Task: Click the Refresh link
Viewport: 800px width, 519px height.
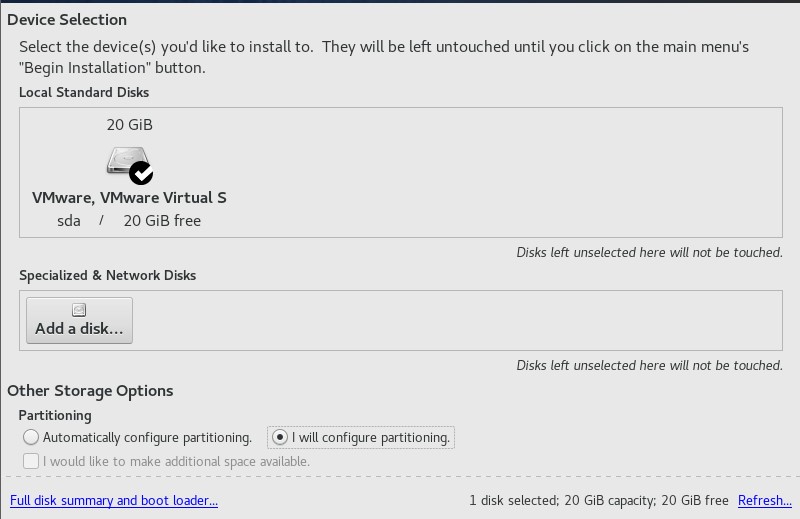Action: click(x=764, y=500)
